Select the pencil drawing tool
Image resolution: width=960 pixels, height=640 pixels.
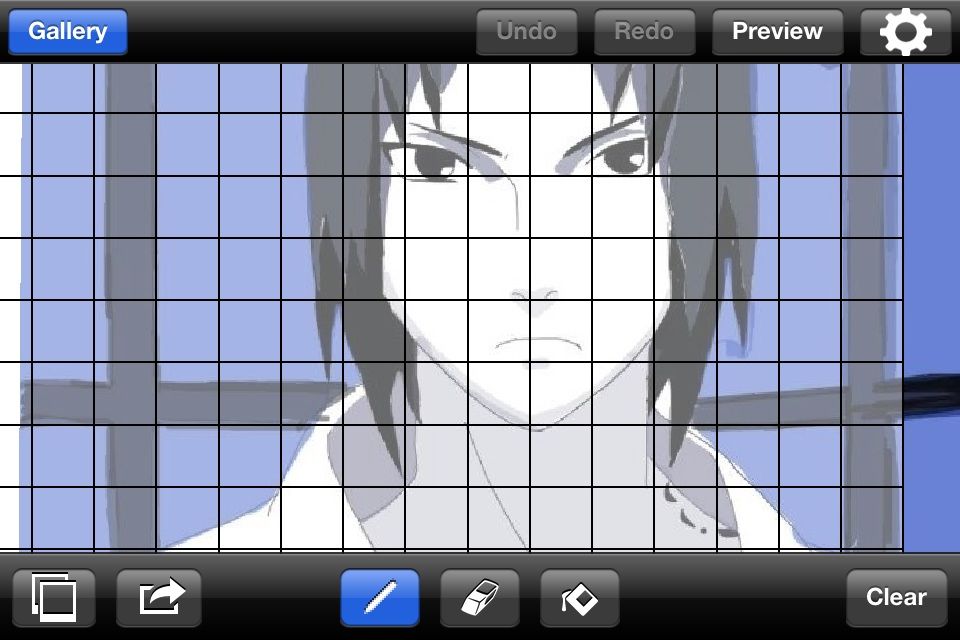pos(380,597)
